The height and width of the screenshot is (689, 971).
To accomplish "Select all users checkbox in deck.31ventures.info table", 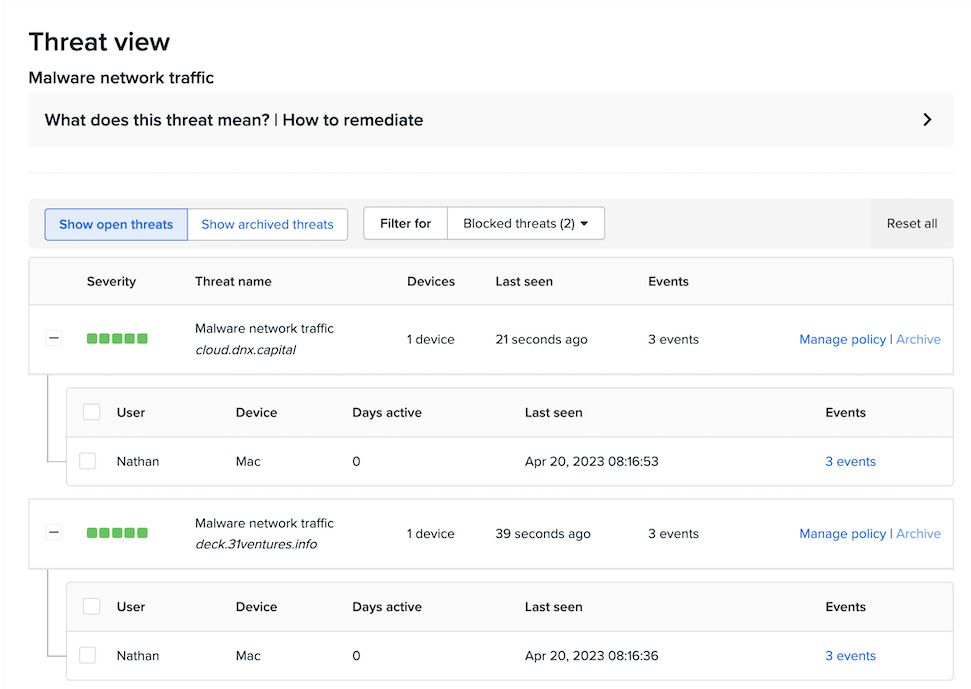I will [92, 606].
